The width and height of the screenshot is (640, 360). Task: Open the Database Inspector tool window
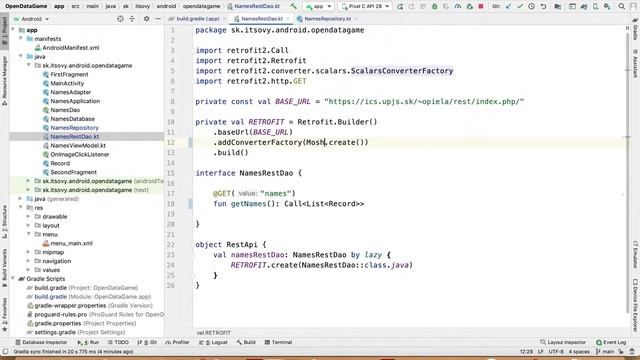41,342
